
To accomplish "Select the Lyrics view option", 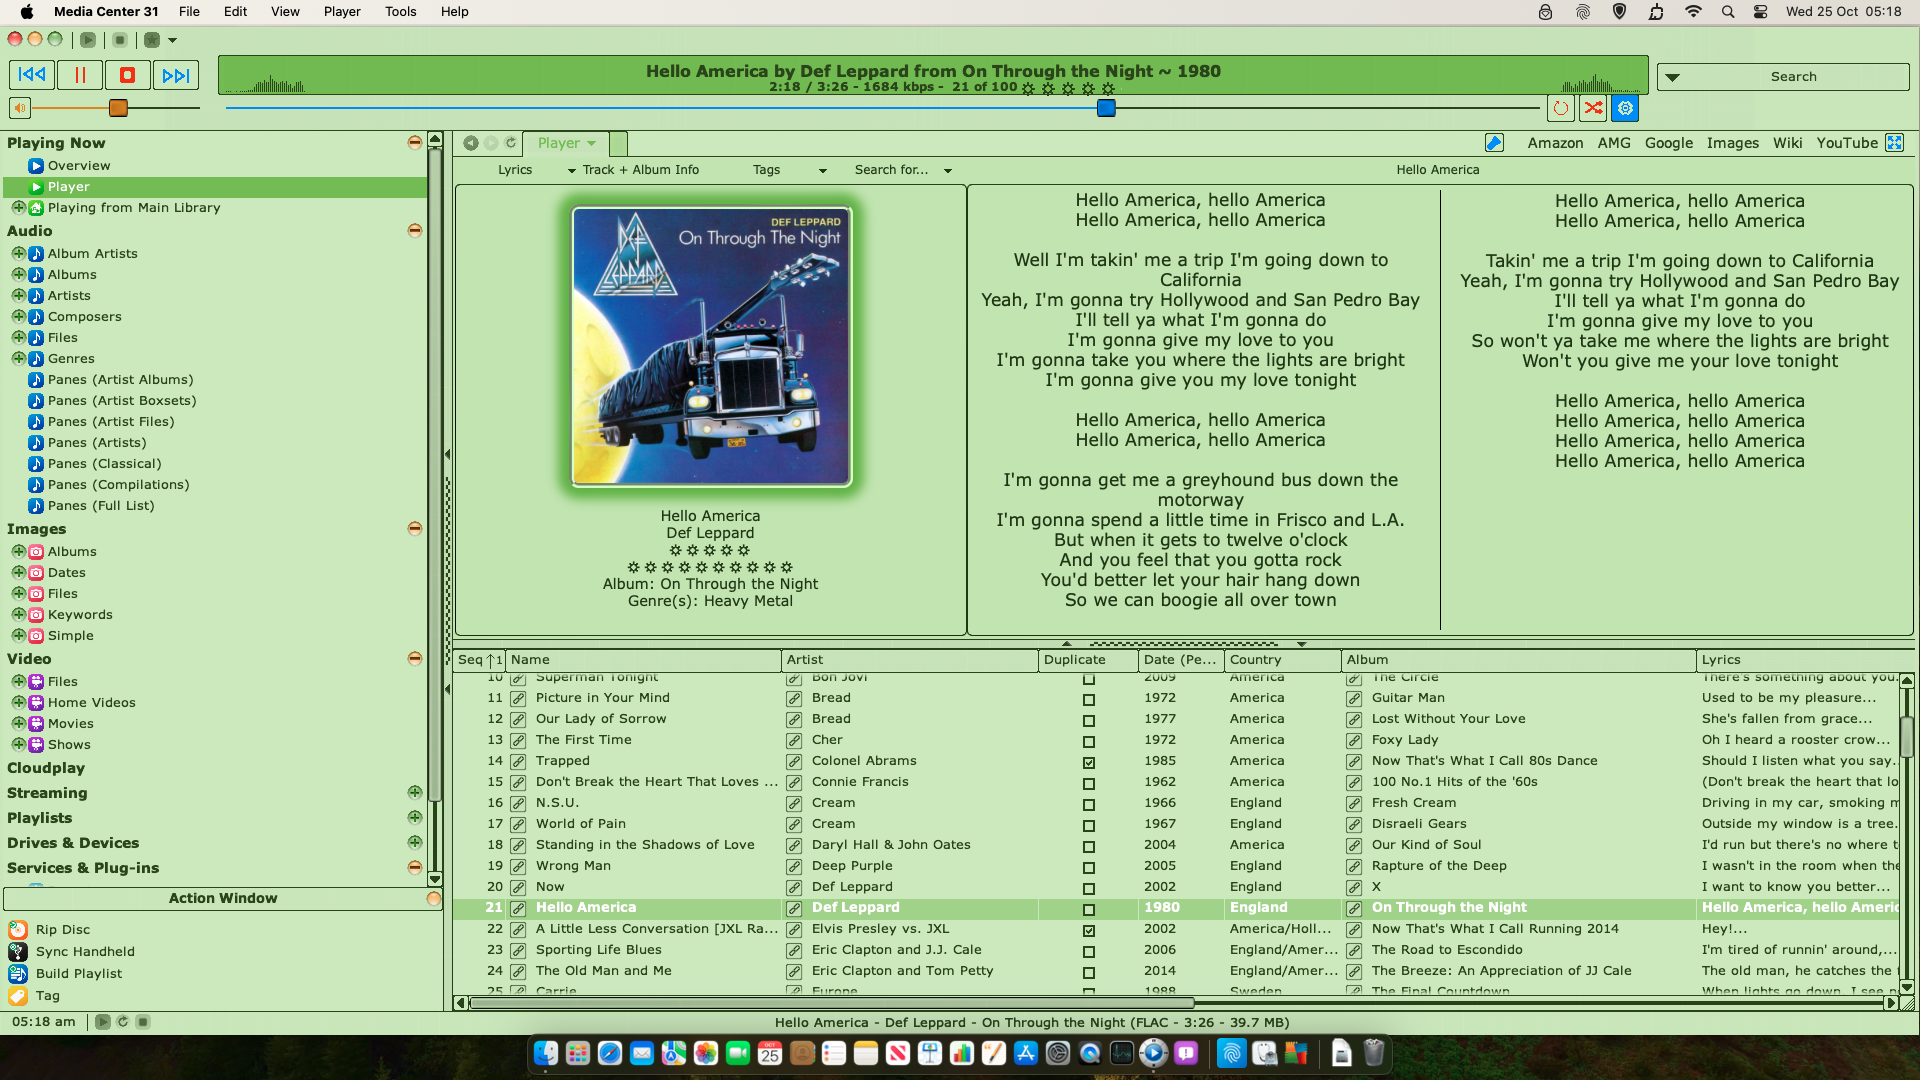I will 515,170.
